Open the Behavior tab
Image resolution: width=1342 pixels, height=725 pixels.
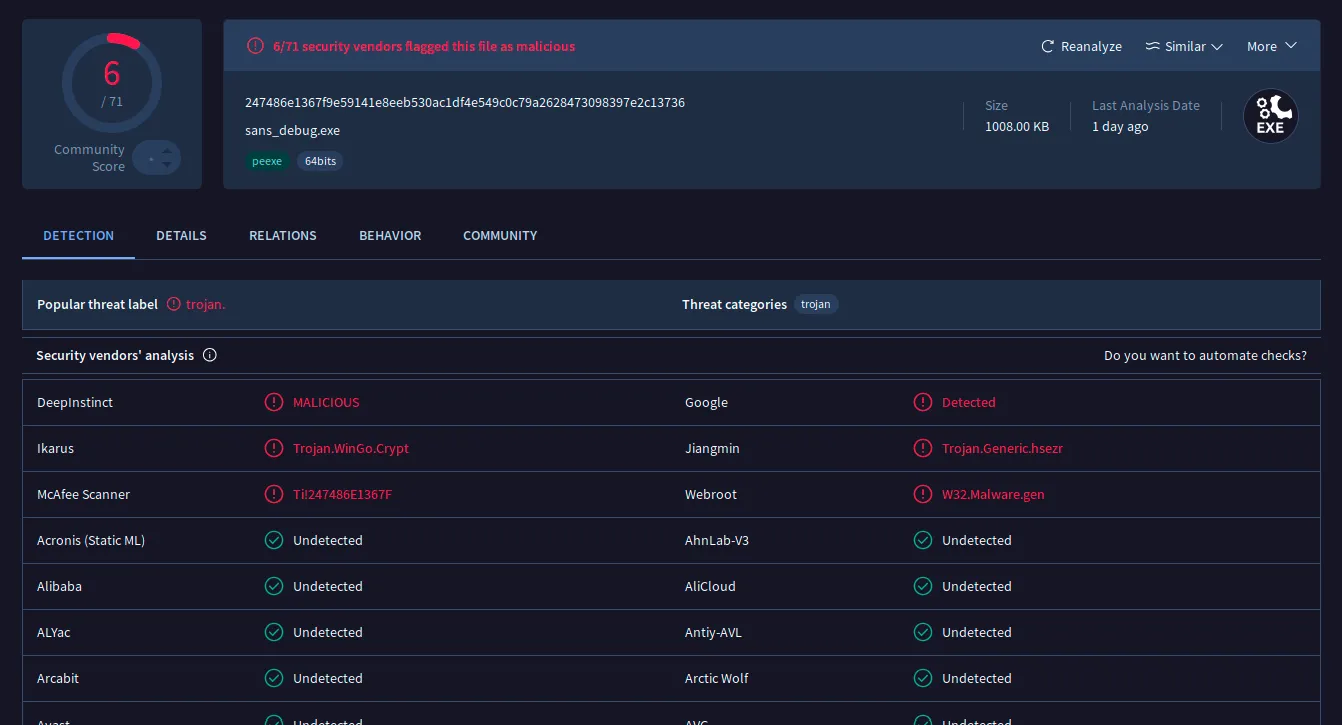(x=390, y=236)
